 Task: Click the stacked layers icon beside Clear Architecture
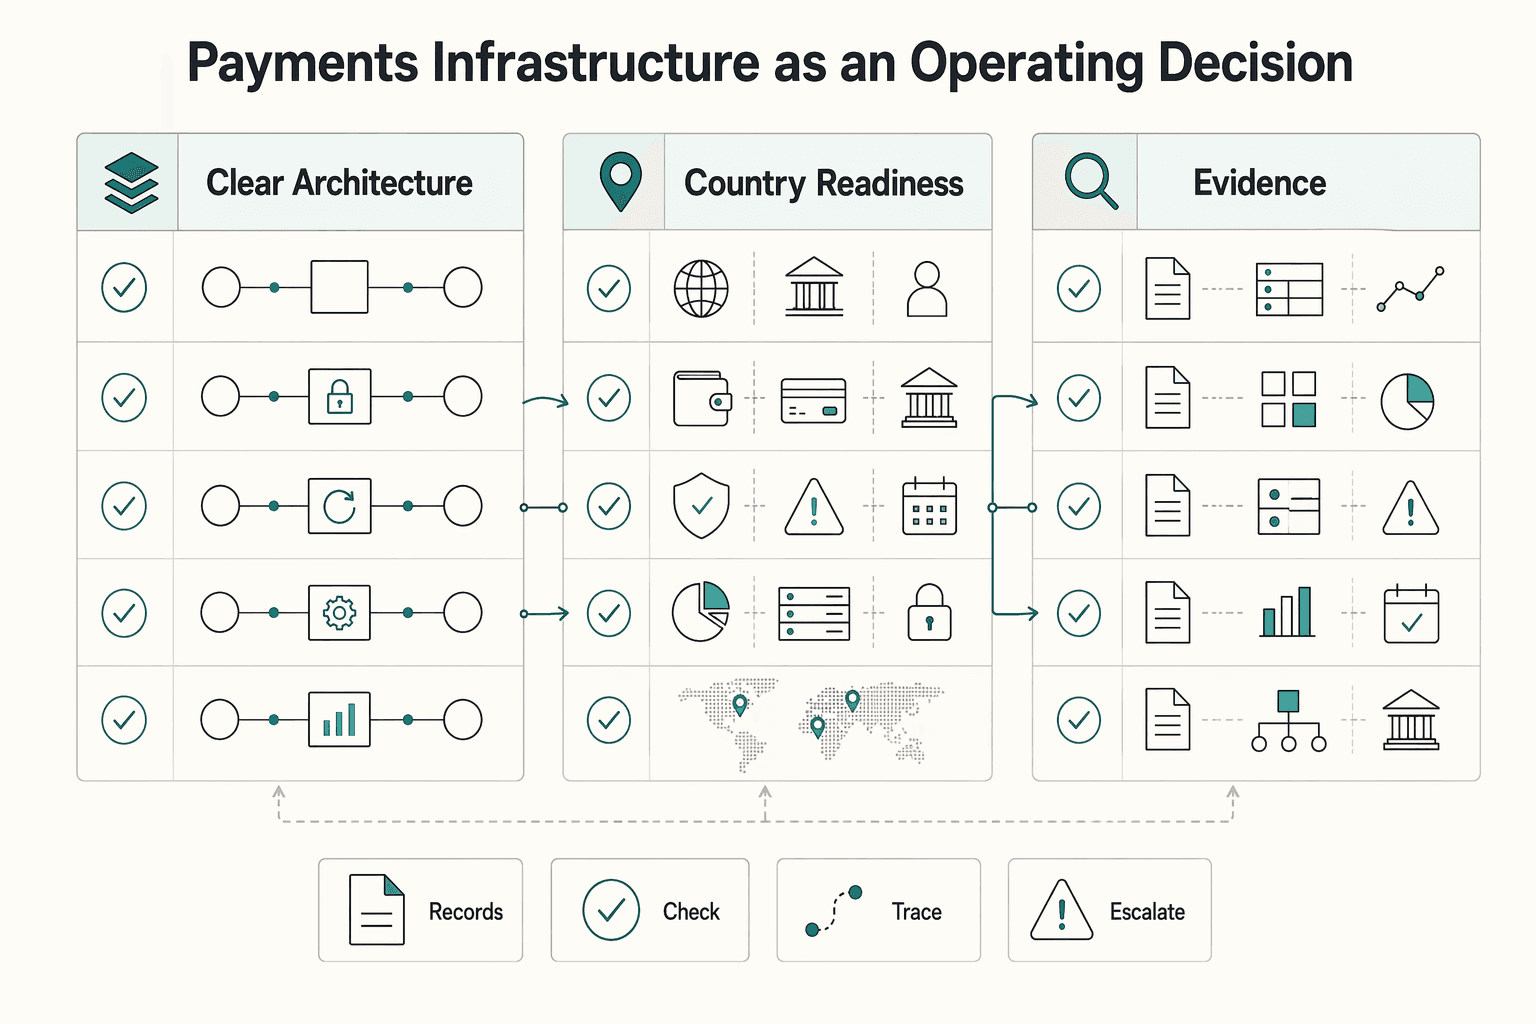131,183
